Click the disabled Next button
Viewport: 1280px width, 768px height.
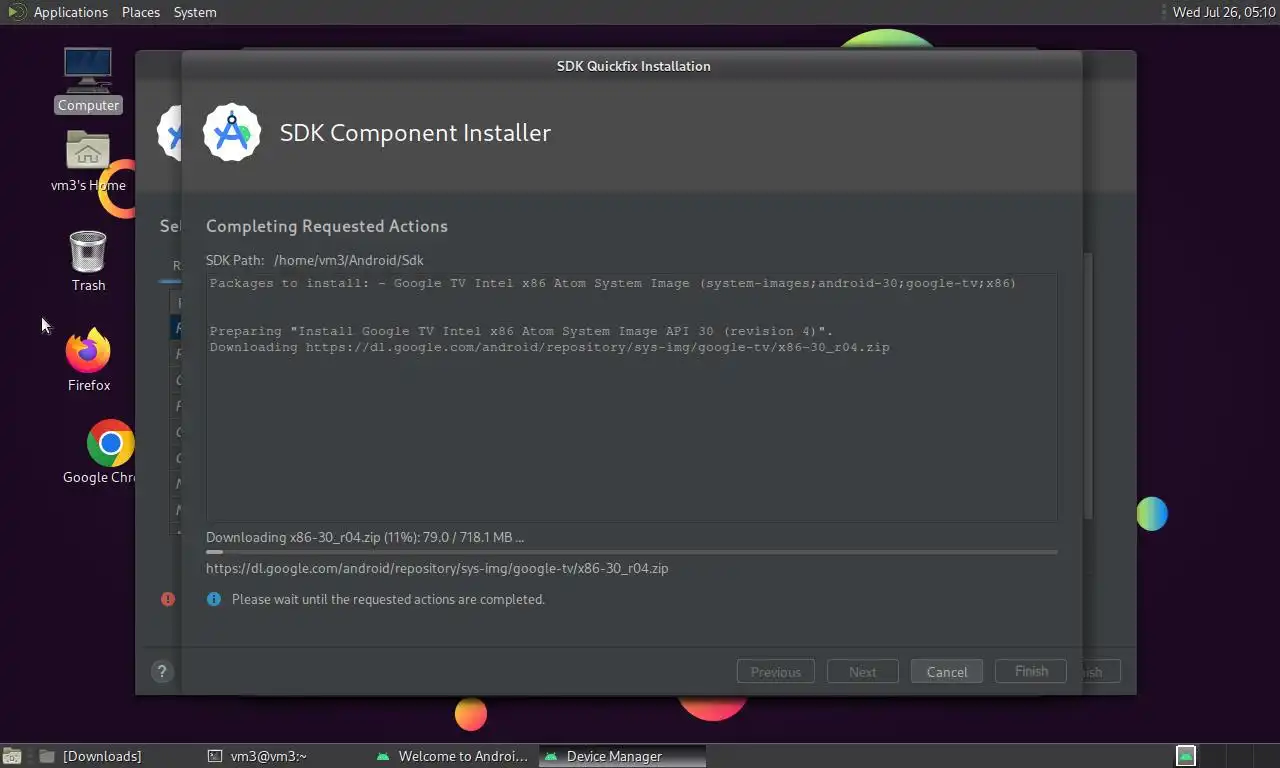coord(863,671)
